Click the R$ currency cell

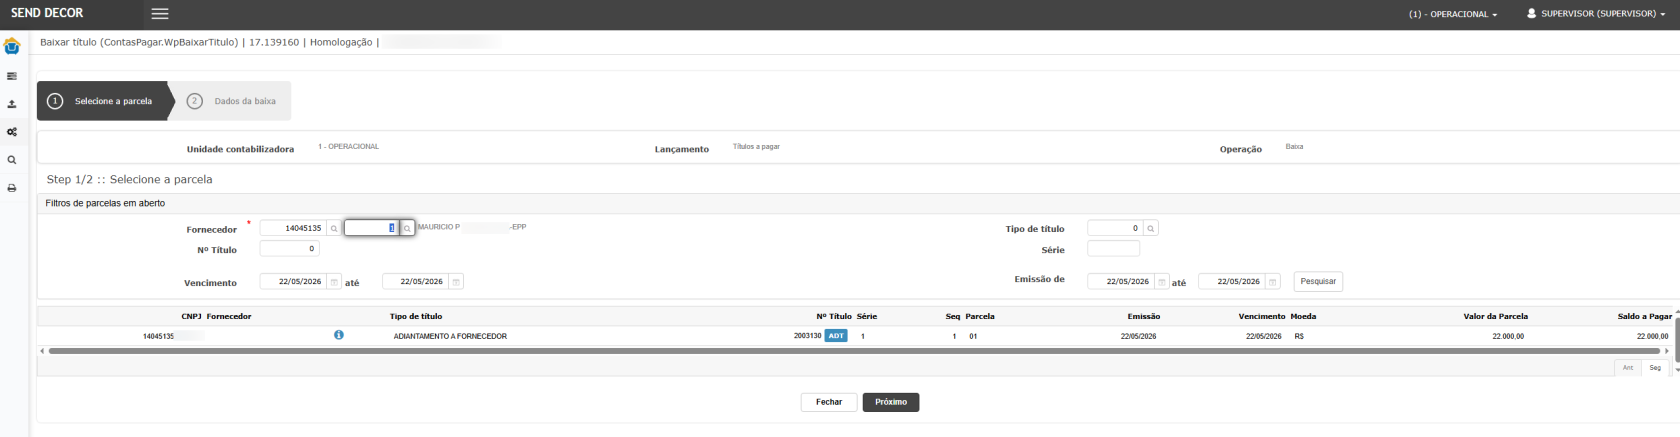coord(1299,336)
